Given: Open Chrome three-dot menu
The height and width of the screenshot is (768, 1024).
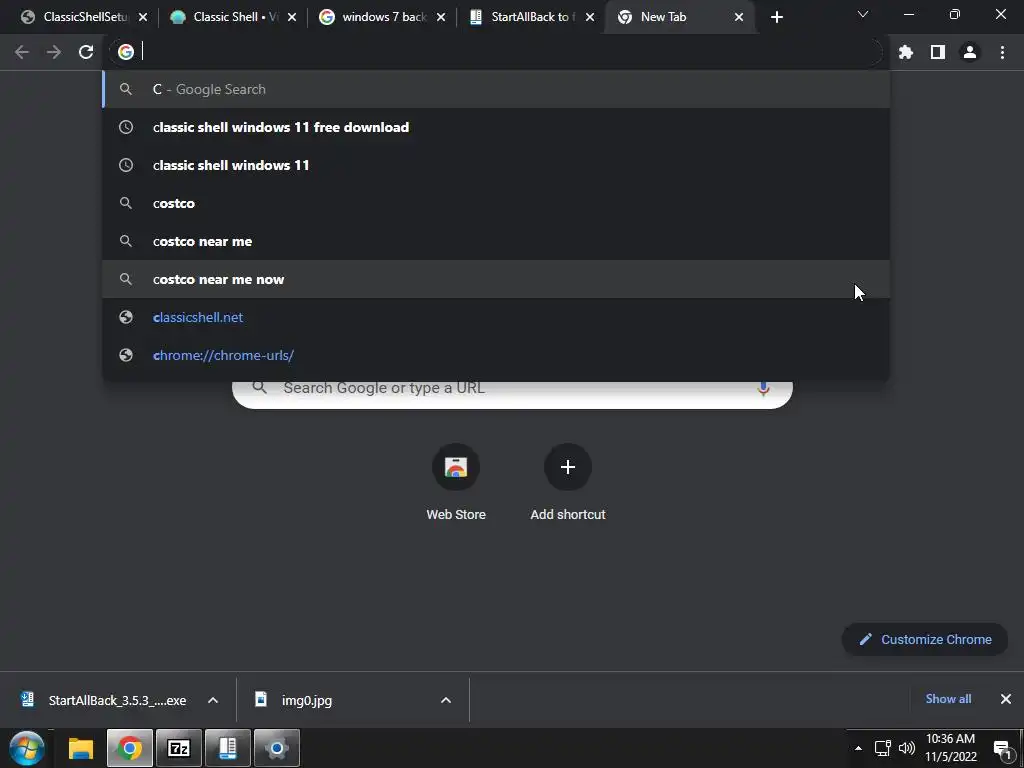Looking at the screenshot, I should pyautogui.click(x=1002, y=52).
